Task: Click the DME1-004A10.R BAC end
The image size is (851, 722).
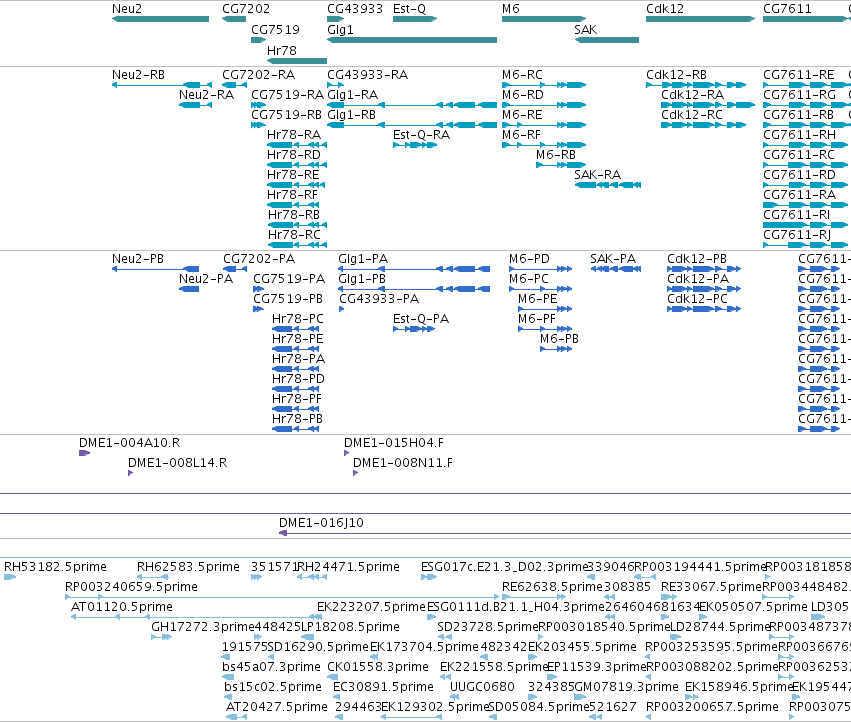Action: [x=84, y=453]
